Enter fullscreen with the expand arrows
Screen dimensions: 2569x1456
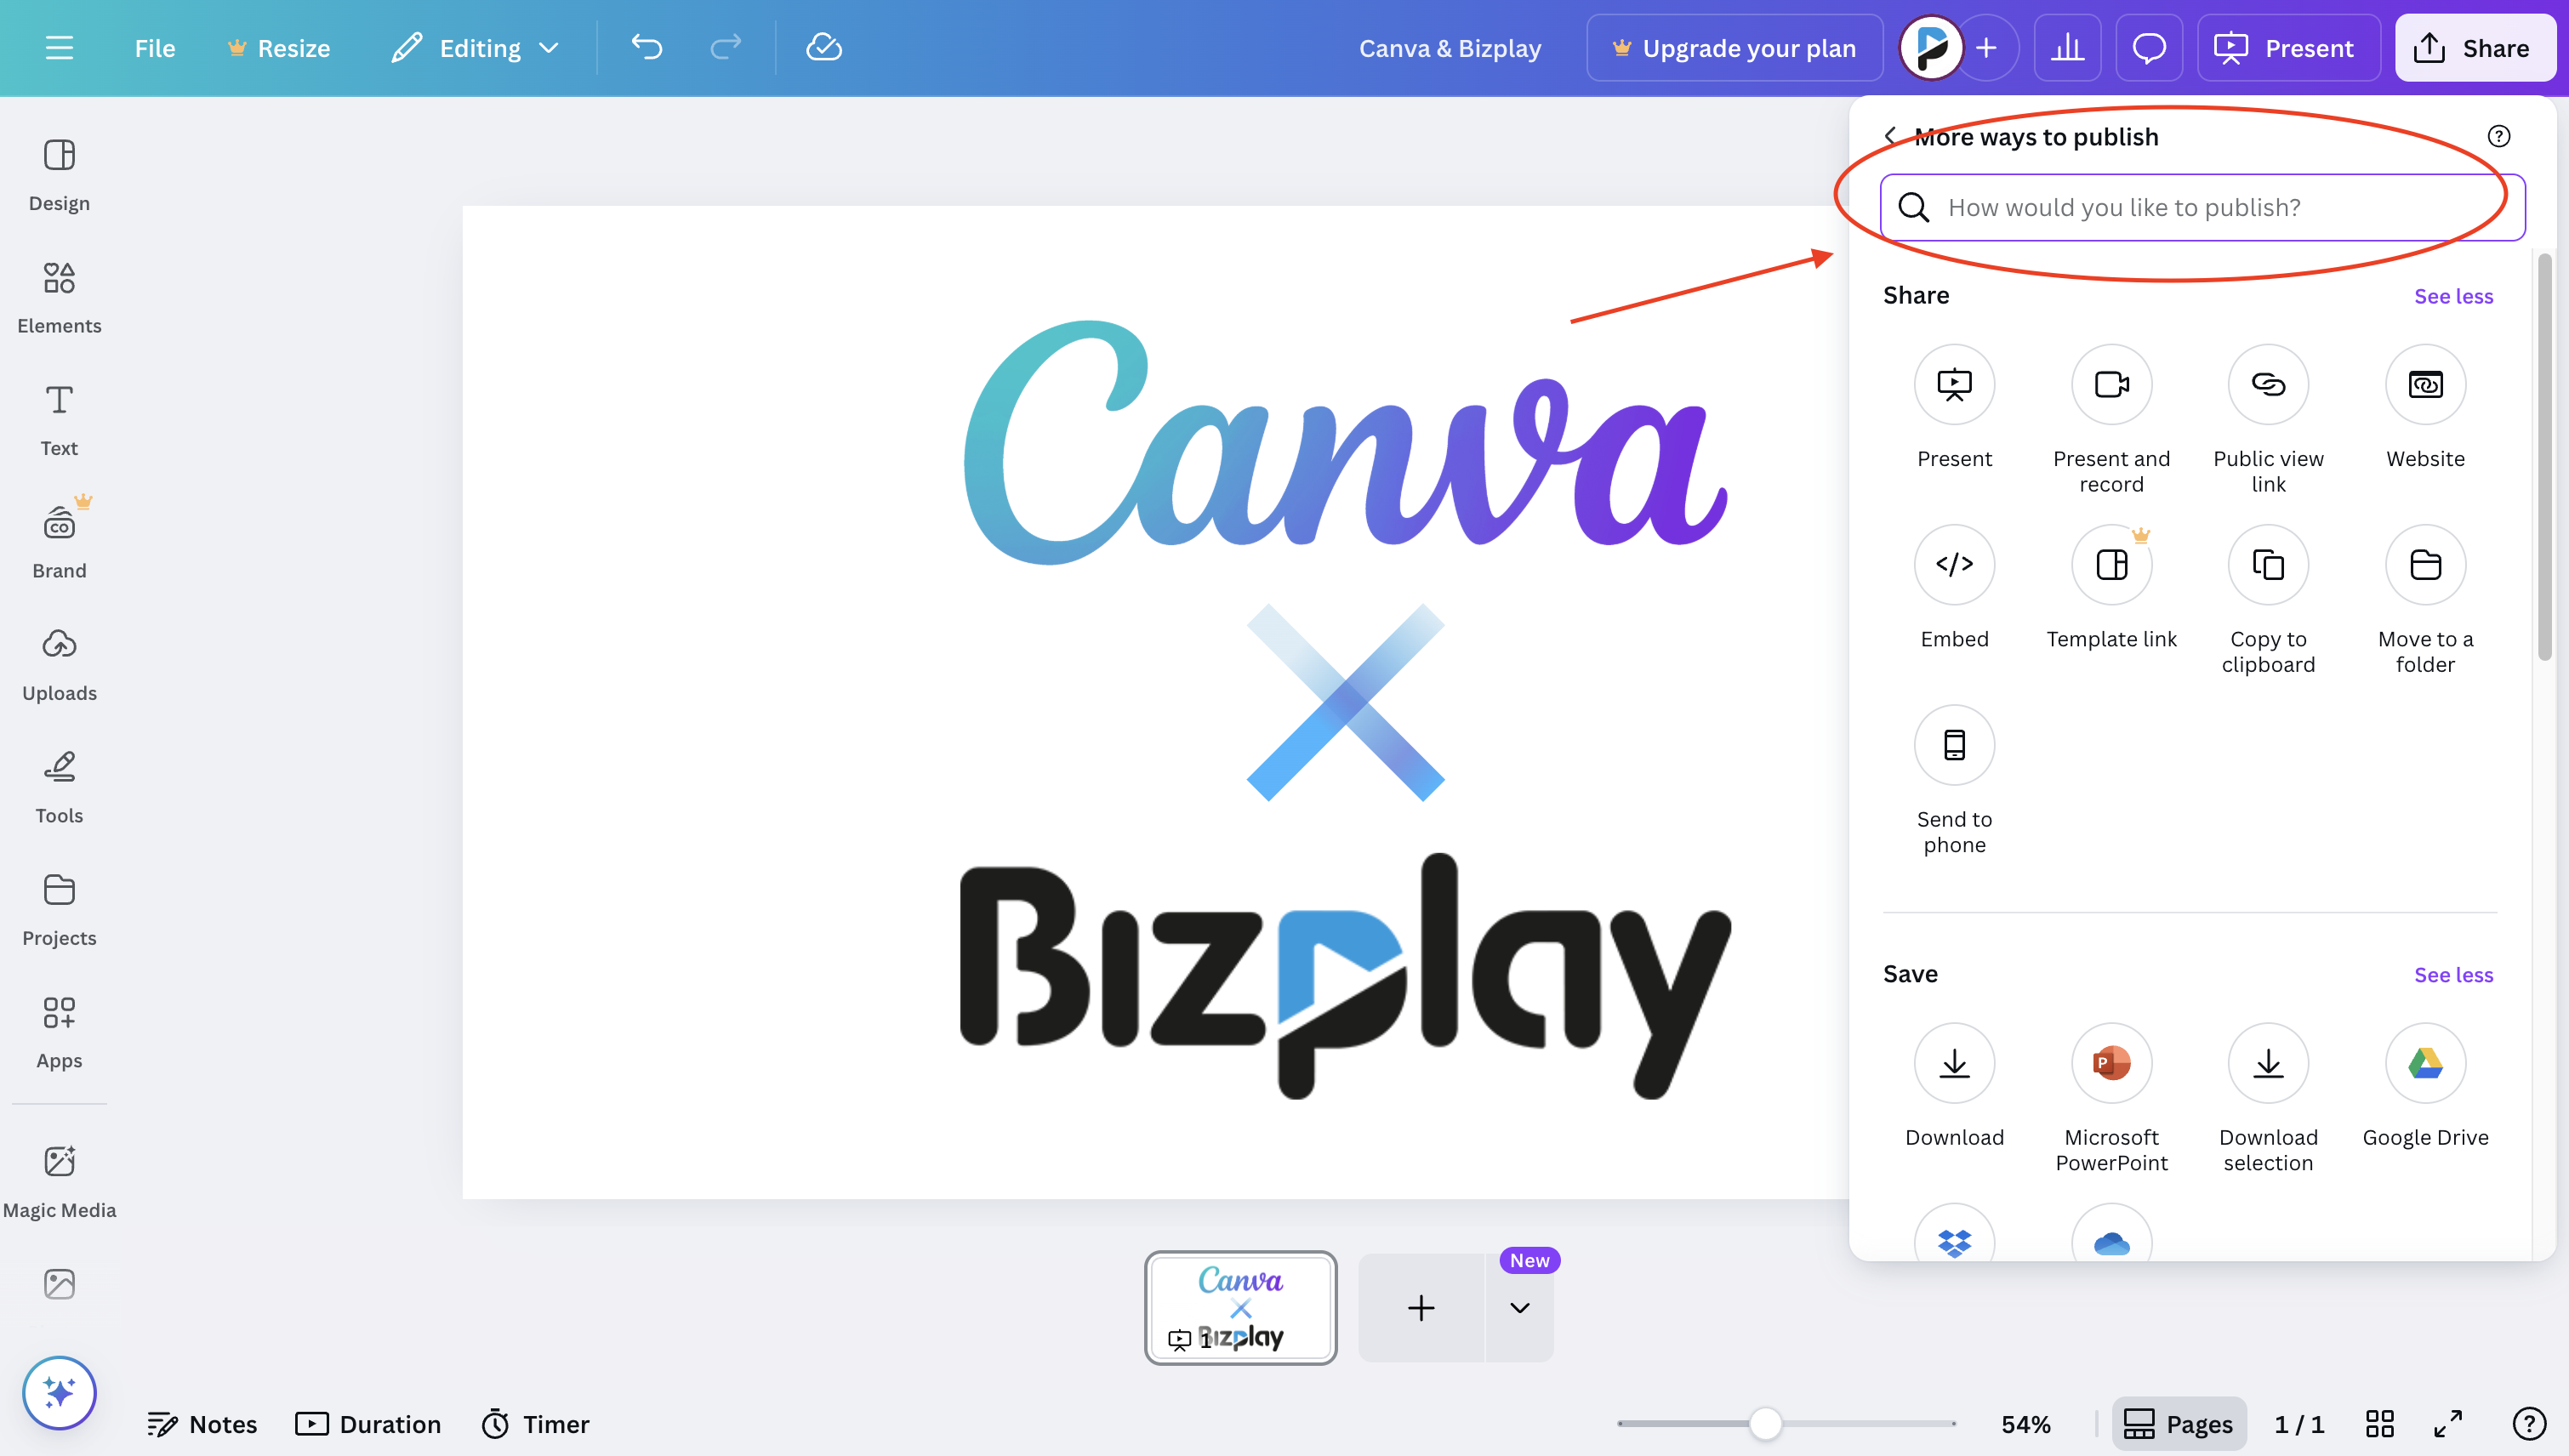pyautogui.click(x=2448, y=1424)
